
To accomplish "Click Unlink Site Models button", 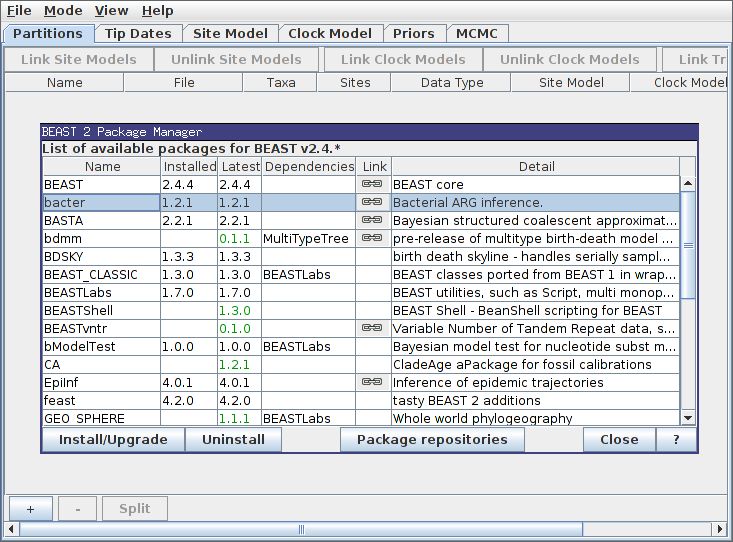I will 236,59.
